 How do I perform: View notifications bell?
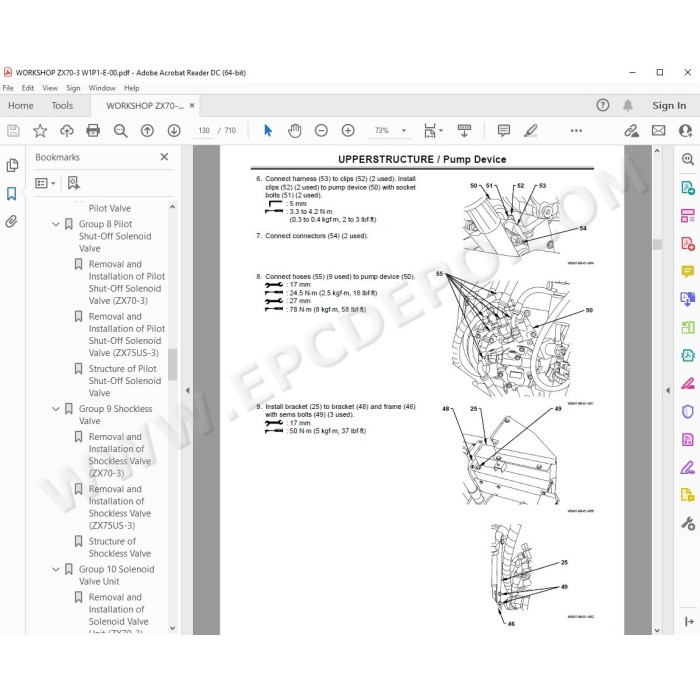pyautogui.click(x=628, y=105)
